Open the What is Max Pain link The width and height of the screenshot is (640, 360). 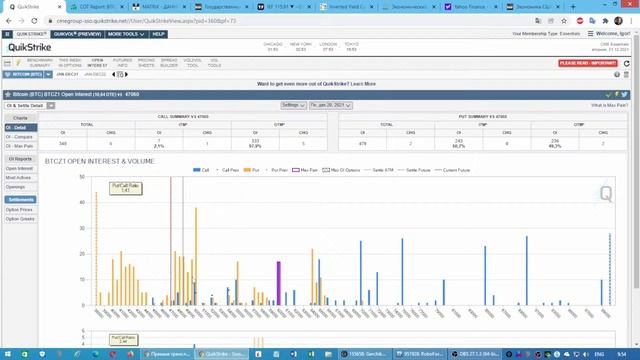coord(609,105)
